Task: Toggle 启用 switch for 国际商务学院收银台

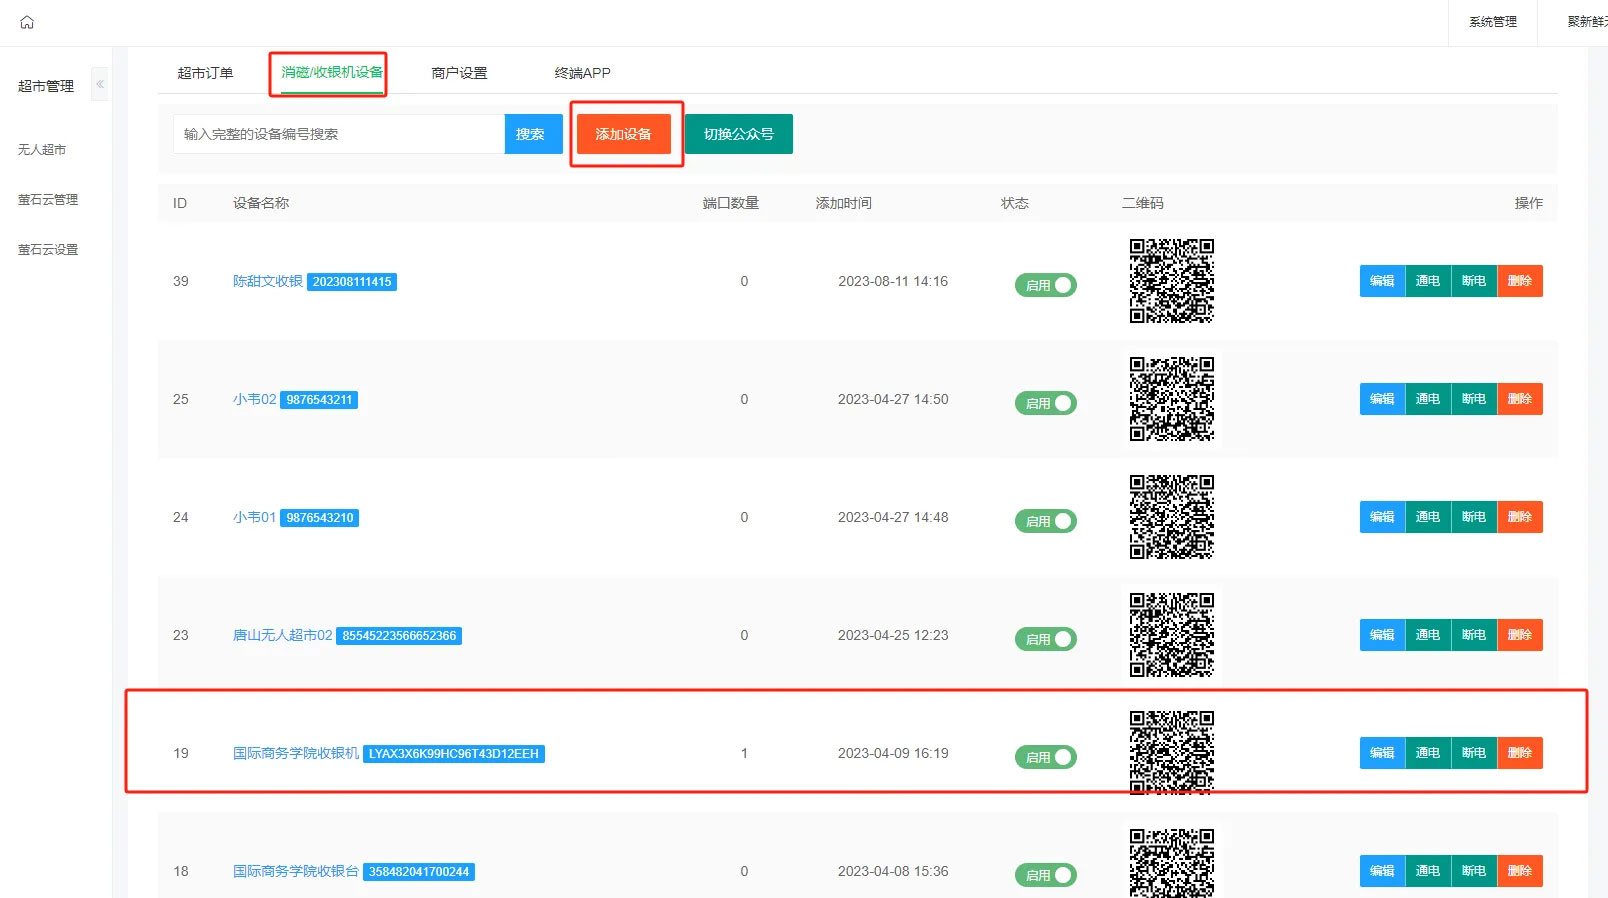Action: [x=1045, y=875]
